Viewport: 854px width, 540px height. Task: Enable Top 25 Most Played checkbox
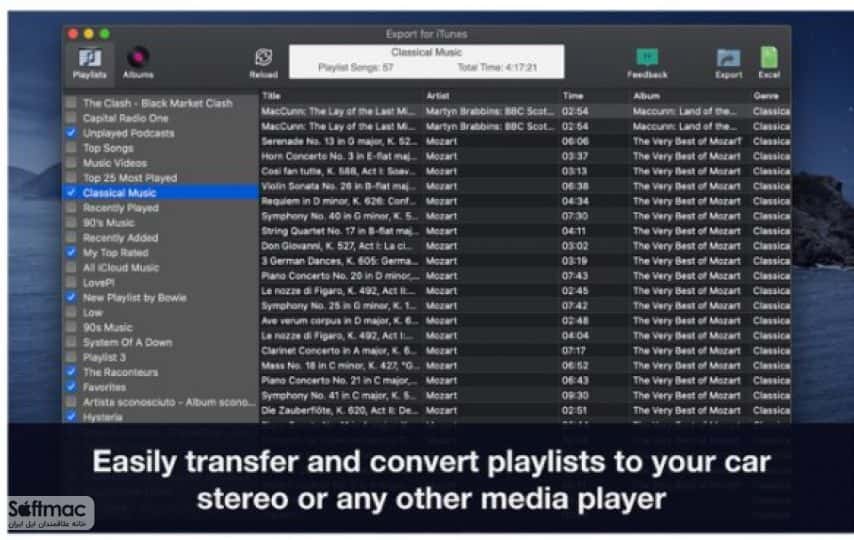click(x=71, y=178)
